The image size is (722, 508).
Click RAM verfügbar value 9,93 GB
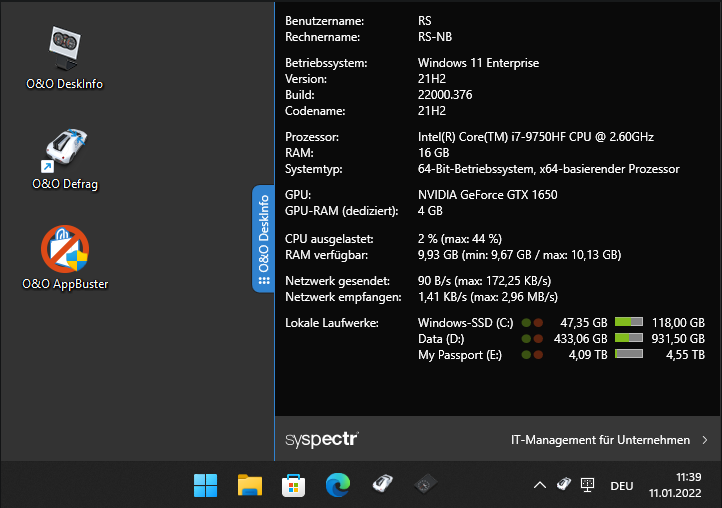pyautogui.click(x=519, y=255)
